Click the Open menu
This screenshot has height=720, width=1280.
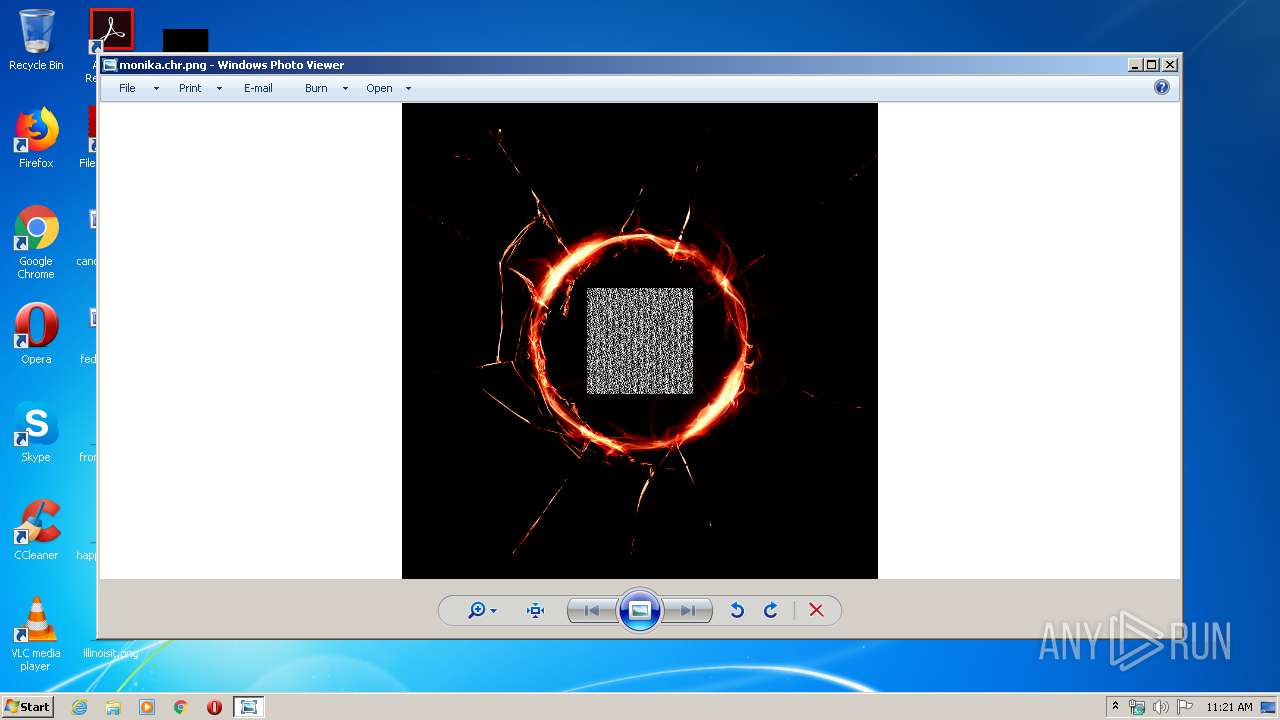[379, 88]
